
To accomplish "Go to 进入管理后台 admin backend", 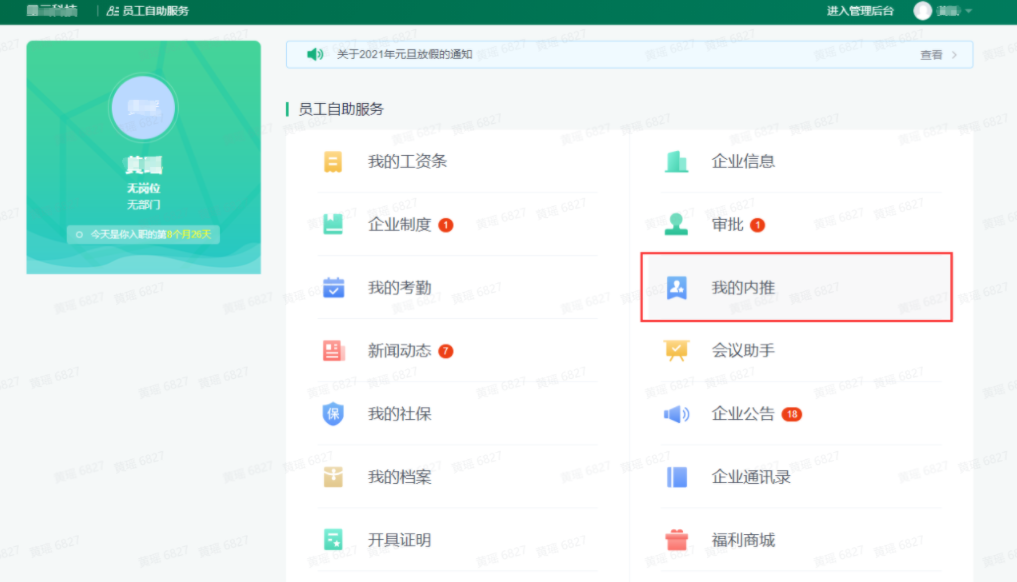I will click(860, 11).
